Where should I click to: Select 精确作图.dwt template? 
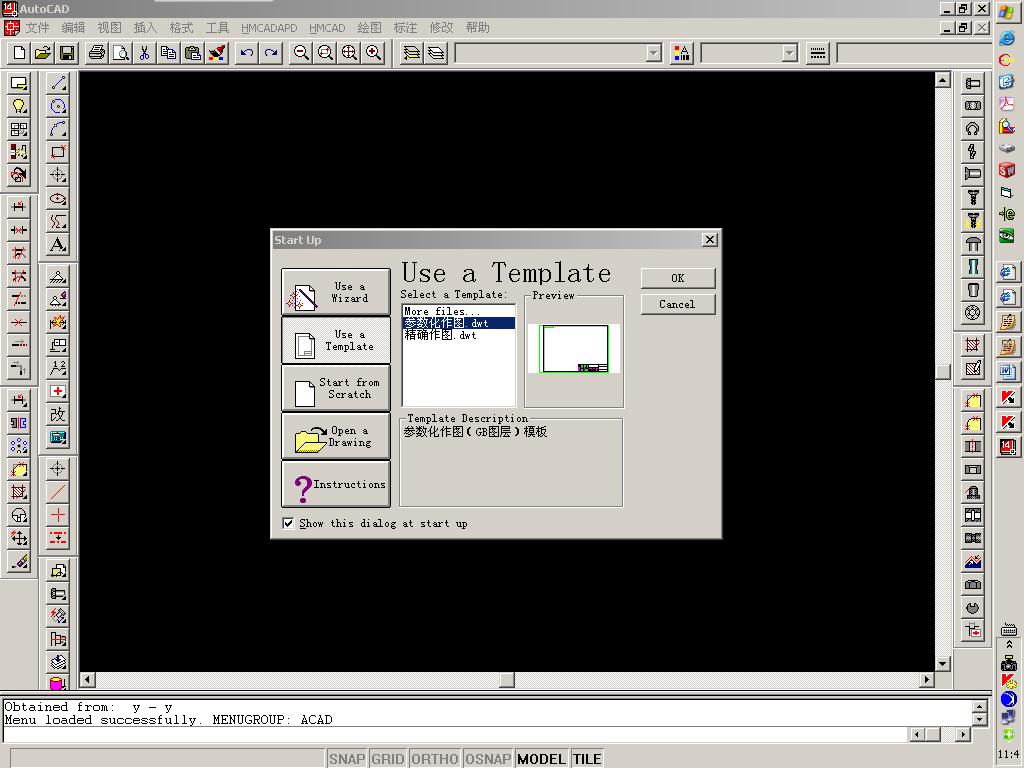pos(458,335)
